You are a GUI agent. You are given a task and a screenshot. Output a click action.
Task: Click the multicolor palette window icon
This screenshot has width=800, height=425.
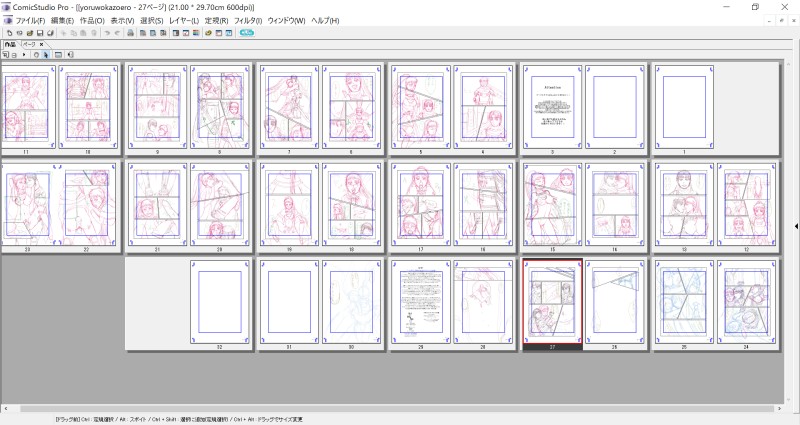pyautogui.click(x=196, y=33)
